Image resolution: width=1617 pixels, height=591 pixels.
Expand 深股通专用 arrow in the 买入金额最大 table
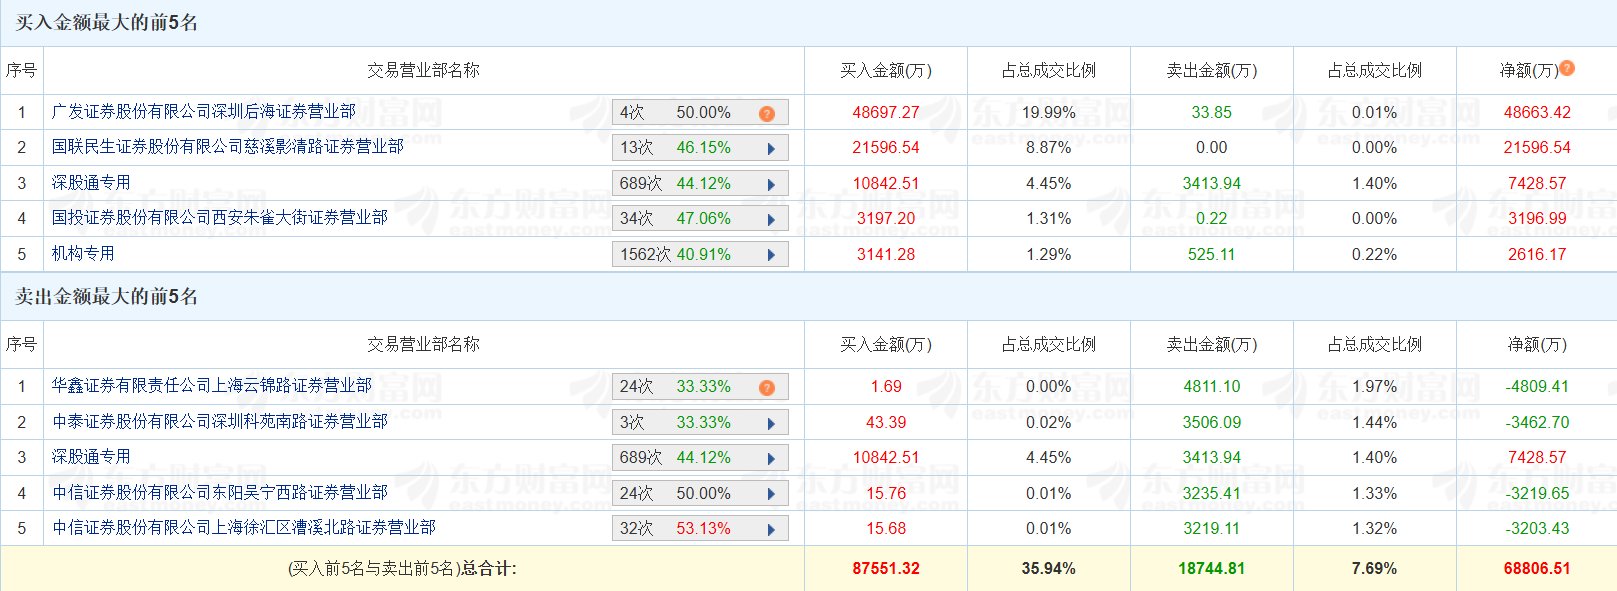[x=771, y=185]
